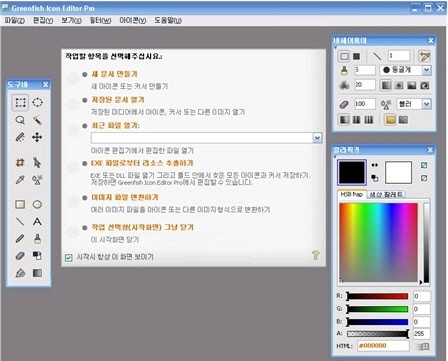Choose the rectangle shape tool
Image resolution: width=448 pixels, height=361 pixels.
pos(20,204)
